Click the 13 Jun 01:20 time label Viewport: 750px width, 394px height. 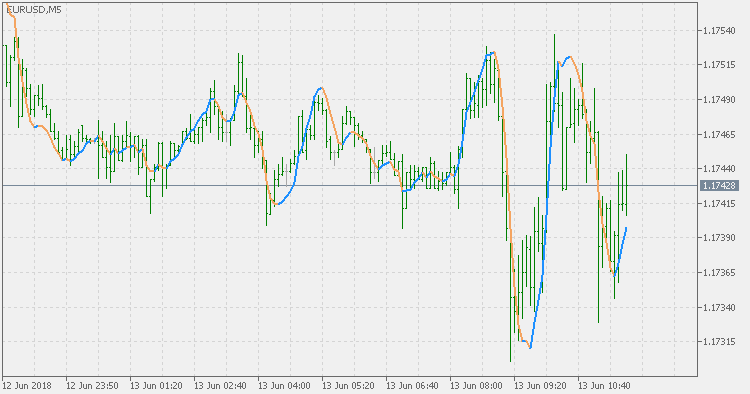pos(156,385)
